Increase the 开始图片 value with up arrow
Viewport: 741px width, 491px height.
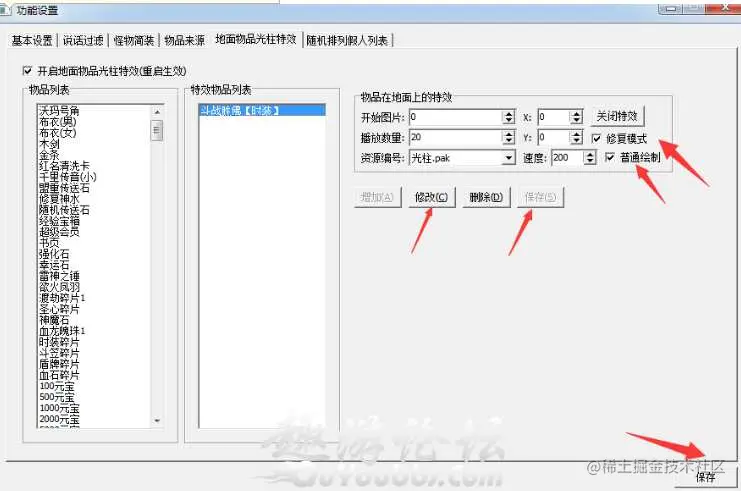[x=508, y=114]
